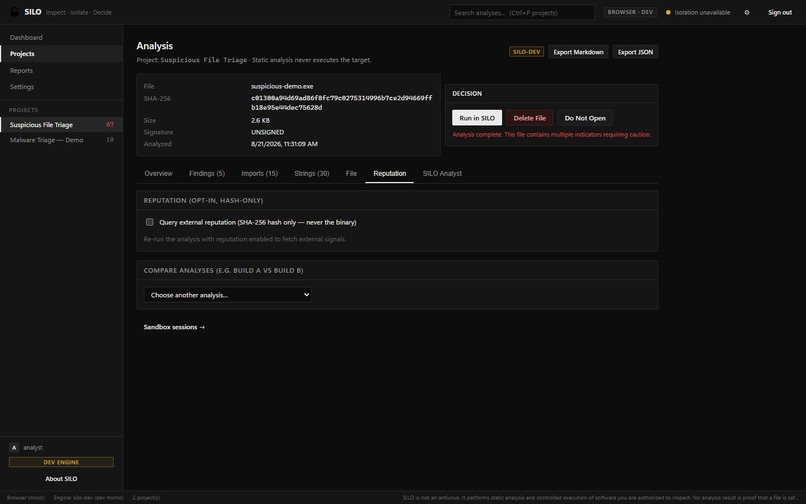Click the analyst avatar icon
The width and height of the screenshot is (806, 504).
click(x=14, y=447)
